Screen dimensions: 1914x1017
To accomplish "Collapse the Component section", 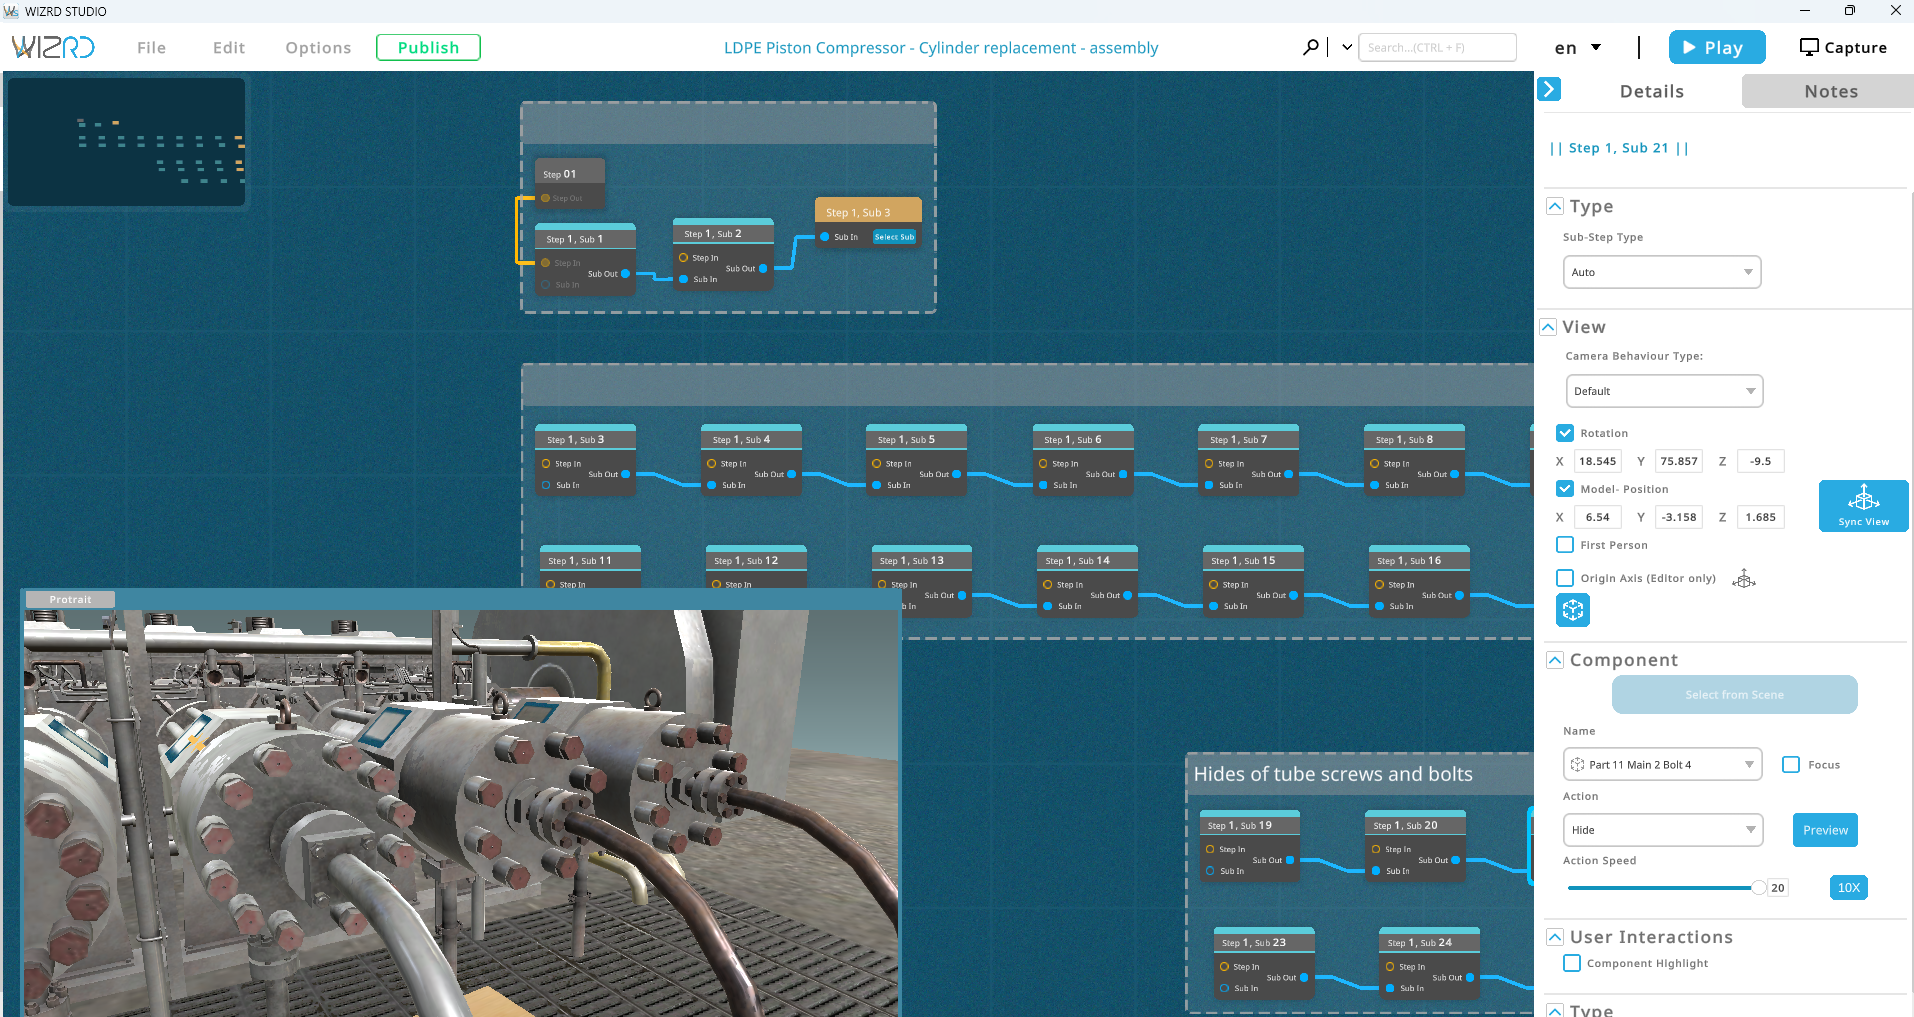I will [1555, 660].
